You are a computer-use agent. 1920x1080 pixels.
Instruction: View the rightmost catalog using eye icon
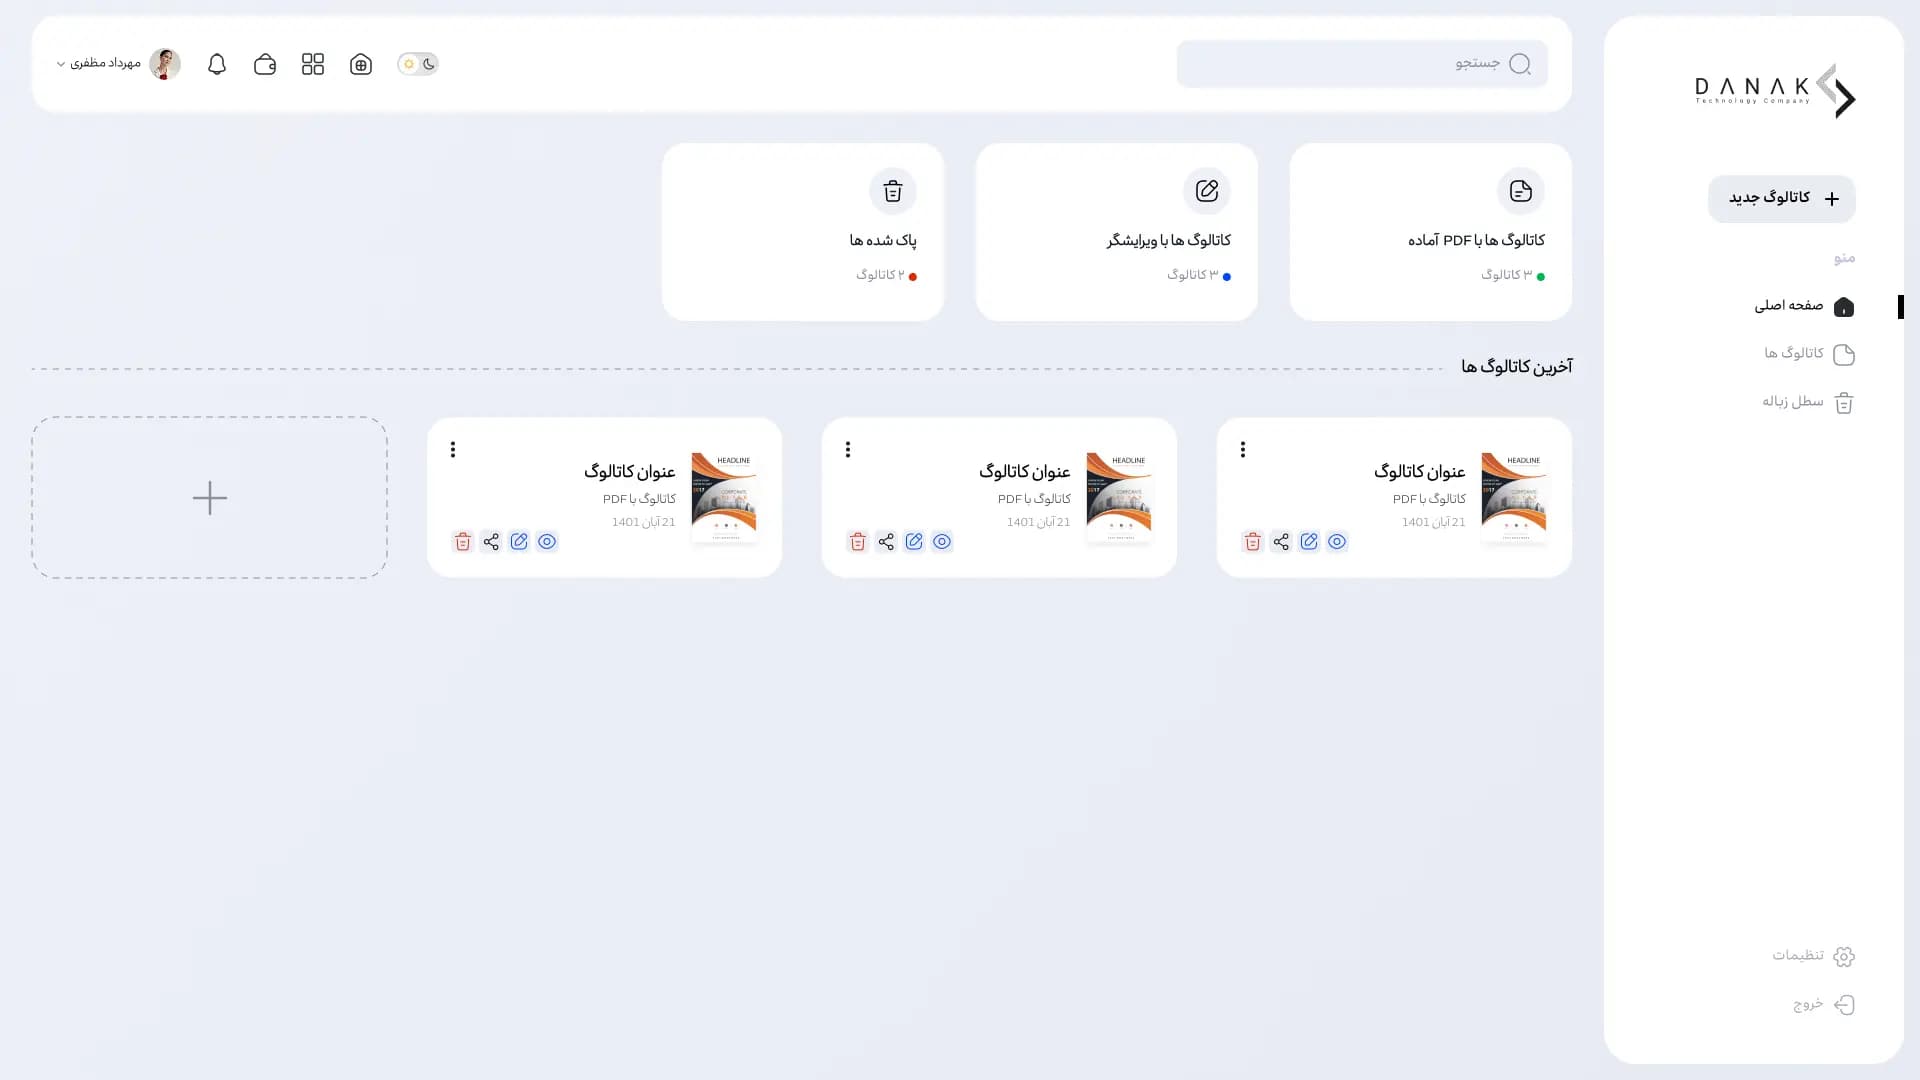click(x=1337, y=542)
